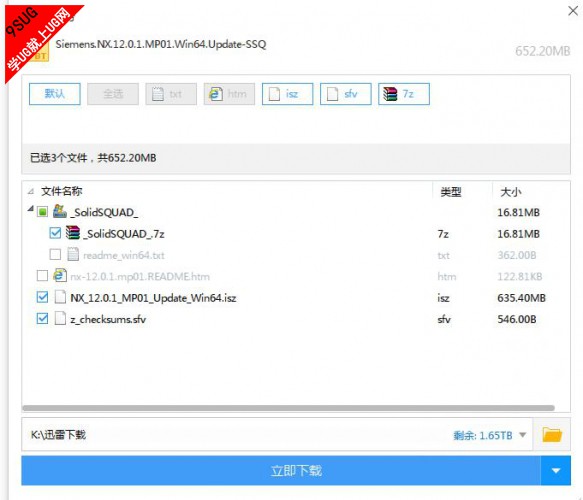Uncheck the _SolidSQUAD_.7z file checkbox
Screen dimensions: 583x500
pos(55,233)
